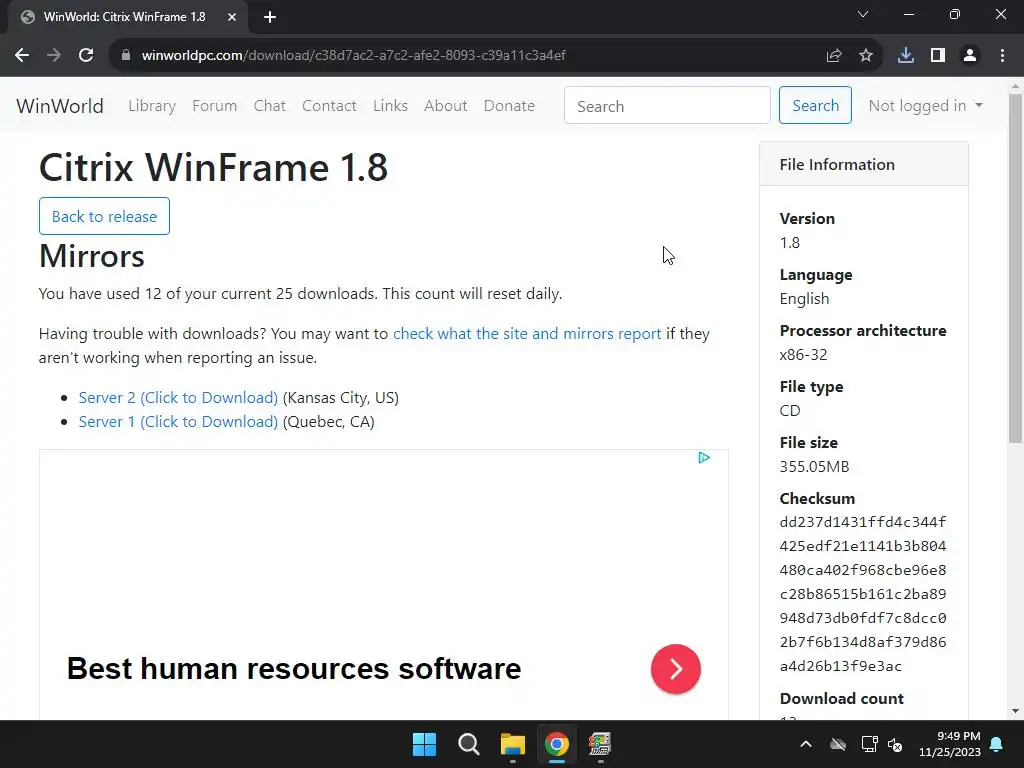Close the WinWorld Citrix WinFrame tab

pyautogui.click(x=232, y=17)
